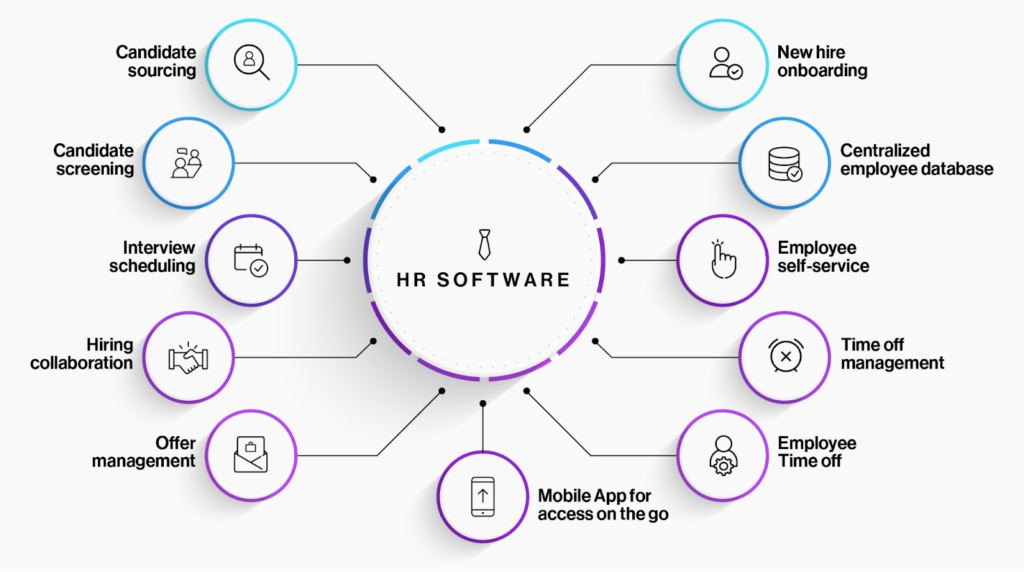Click the Hiring collaboration handshake icon
The height and width of the screenshot is (572, 1024).
[188, 358]
